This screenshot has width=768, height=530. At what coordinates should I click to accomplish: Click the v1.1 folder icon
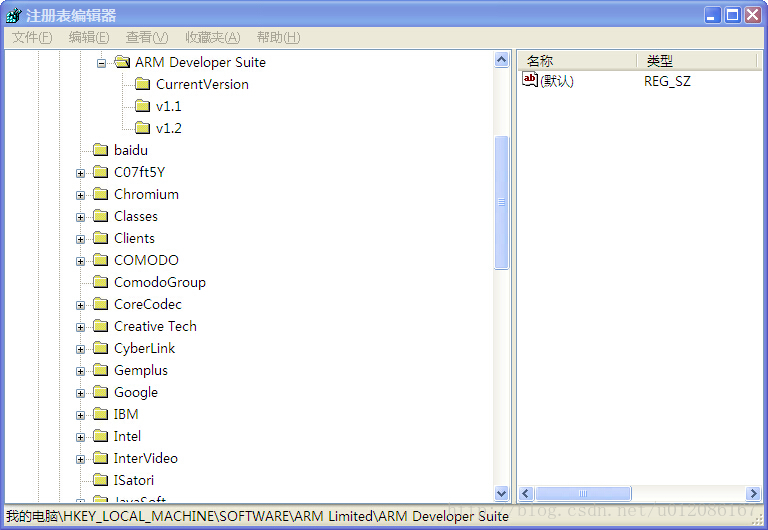point(142,106)
